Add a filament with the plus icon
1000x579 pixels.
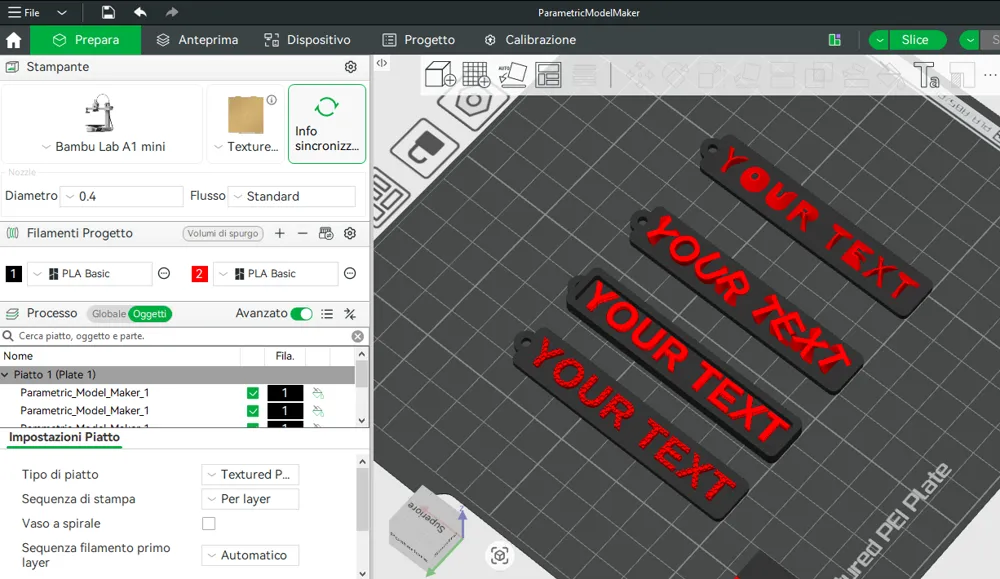(279, 233)
